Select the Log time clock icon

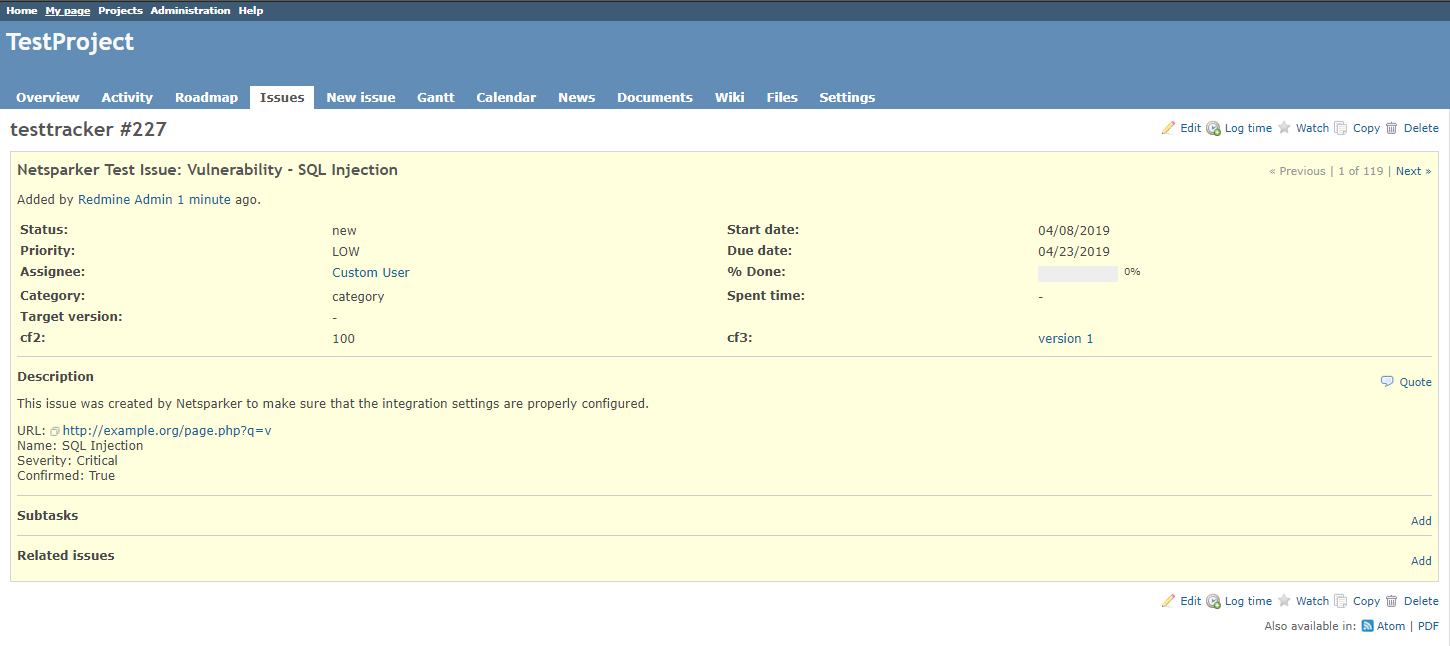point(1213,127)
